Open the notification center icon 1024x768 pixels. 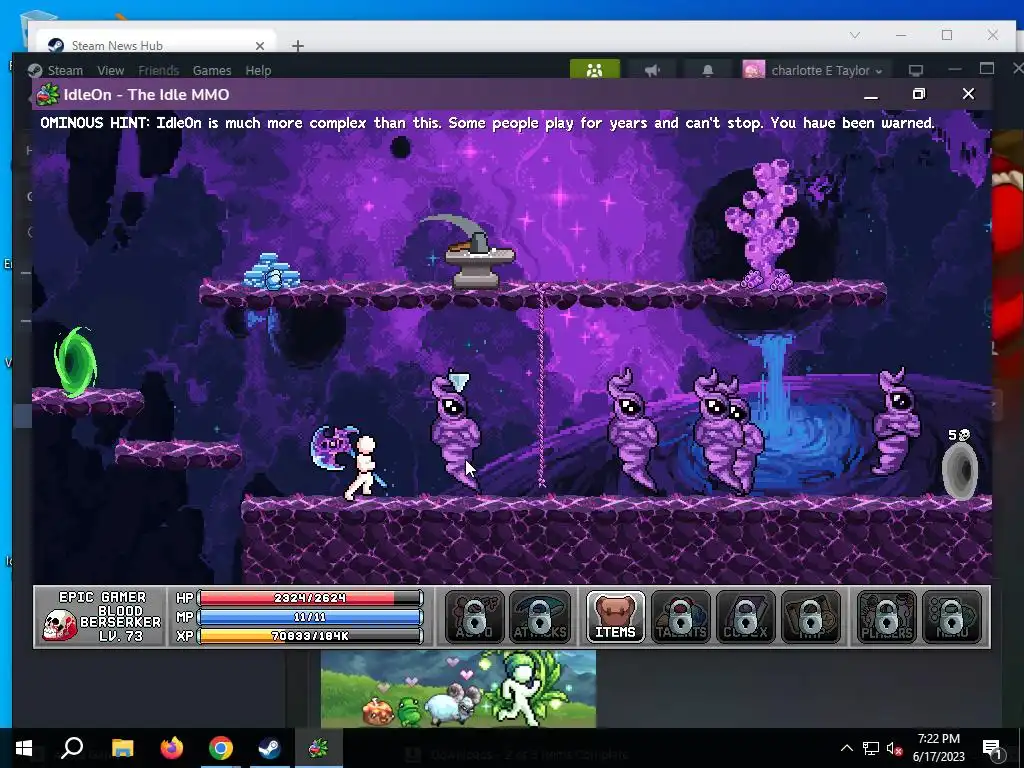pos(992,748)
